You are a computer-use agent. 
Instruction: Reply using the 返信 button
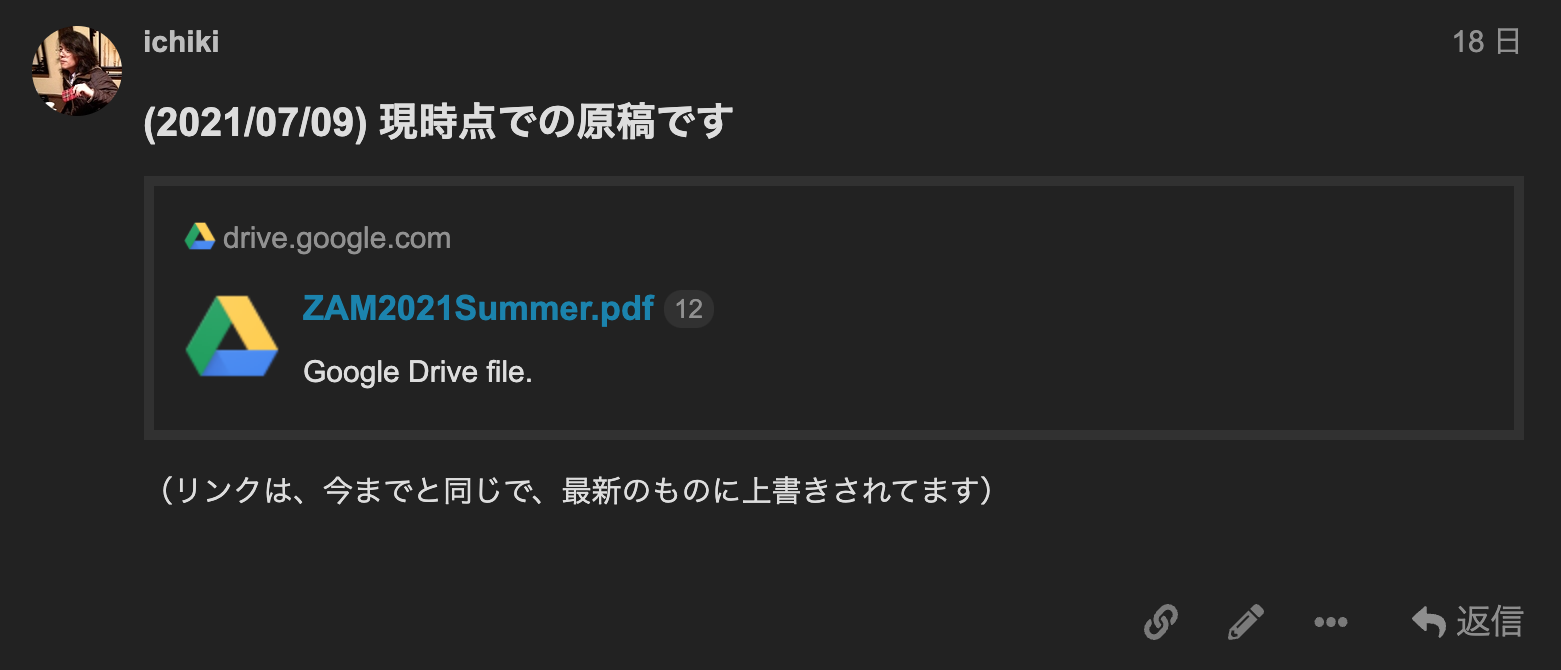1467,622
